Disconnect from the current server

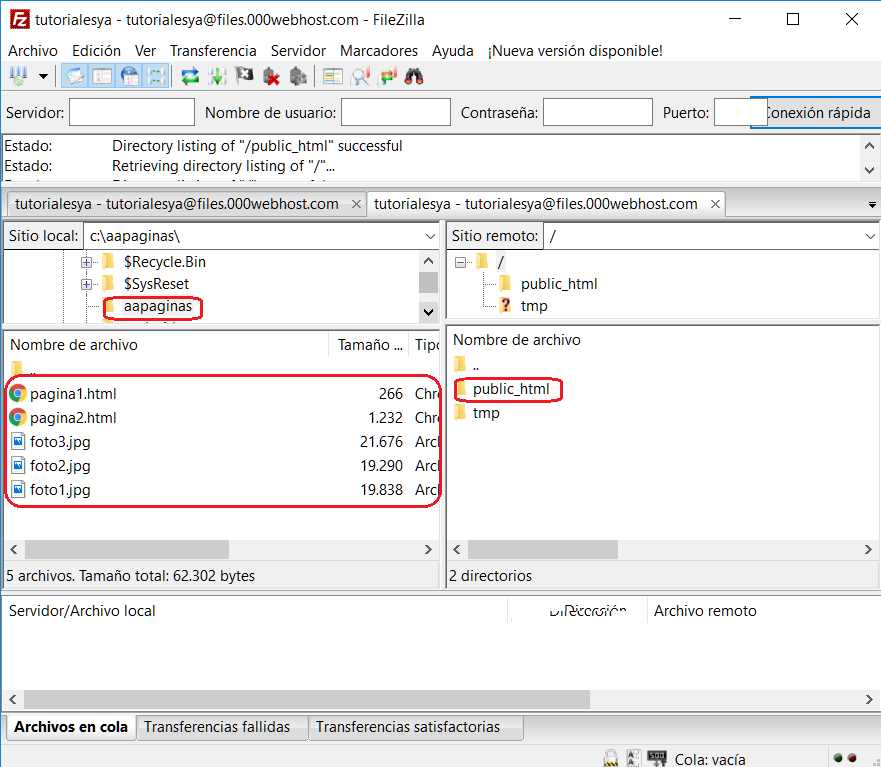point(271,76)
